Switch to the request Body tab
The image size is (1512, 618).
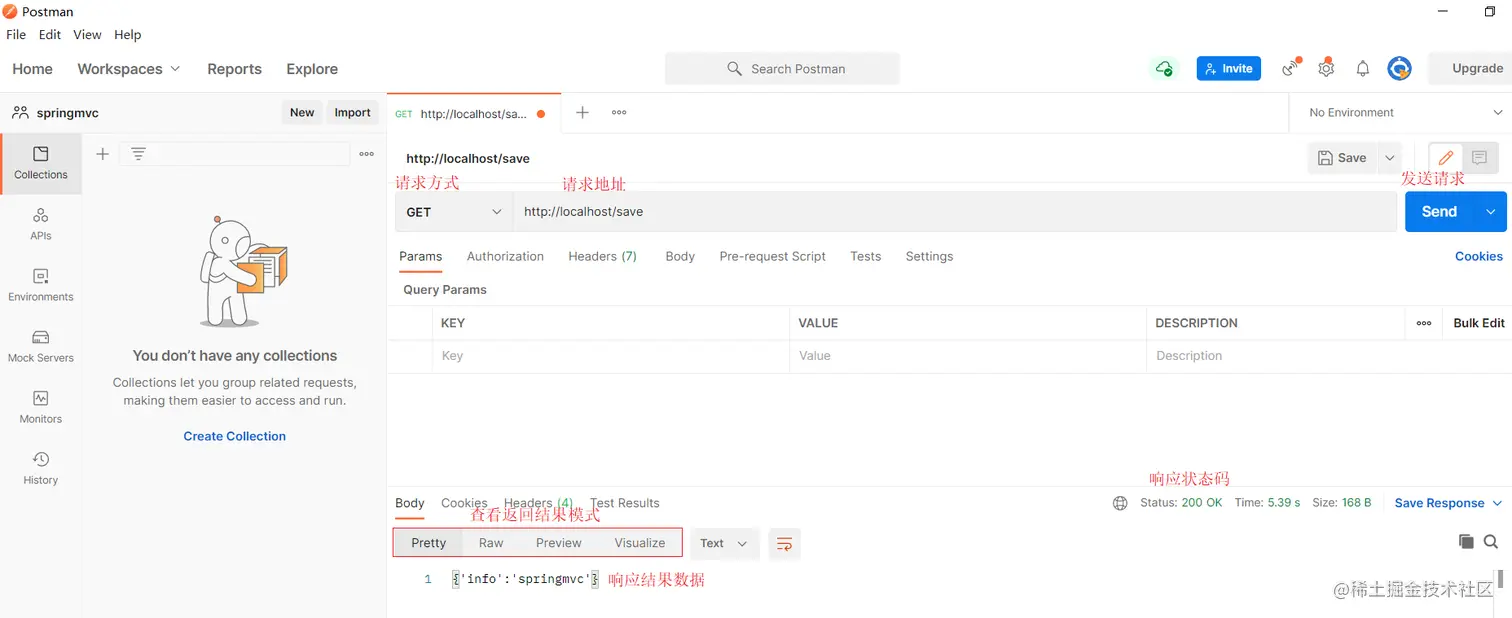680,256
